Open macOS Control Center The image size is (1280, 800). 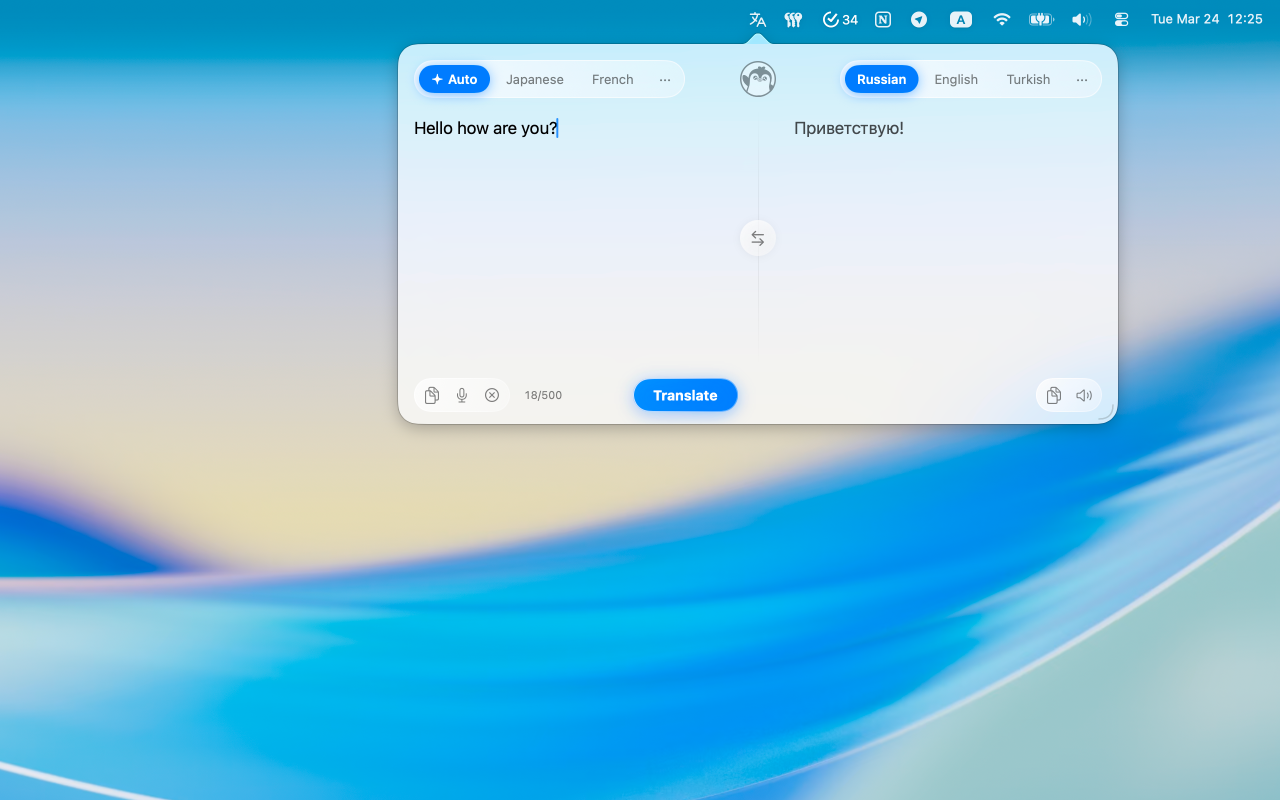coord(1121,19)
